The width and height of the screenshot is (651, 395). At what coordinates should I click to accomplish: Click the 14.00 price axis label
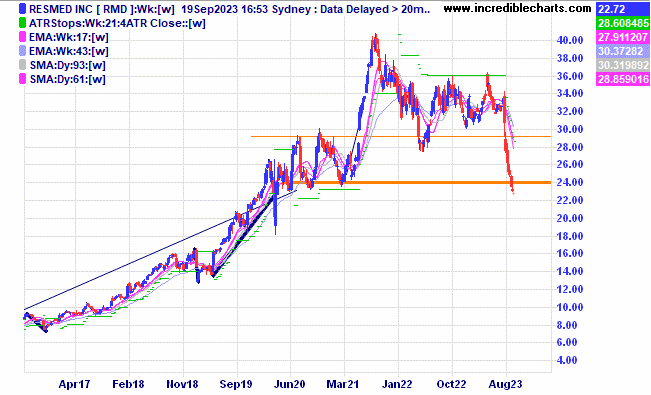point(570,271)
